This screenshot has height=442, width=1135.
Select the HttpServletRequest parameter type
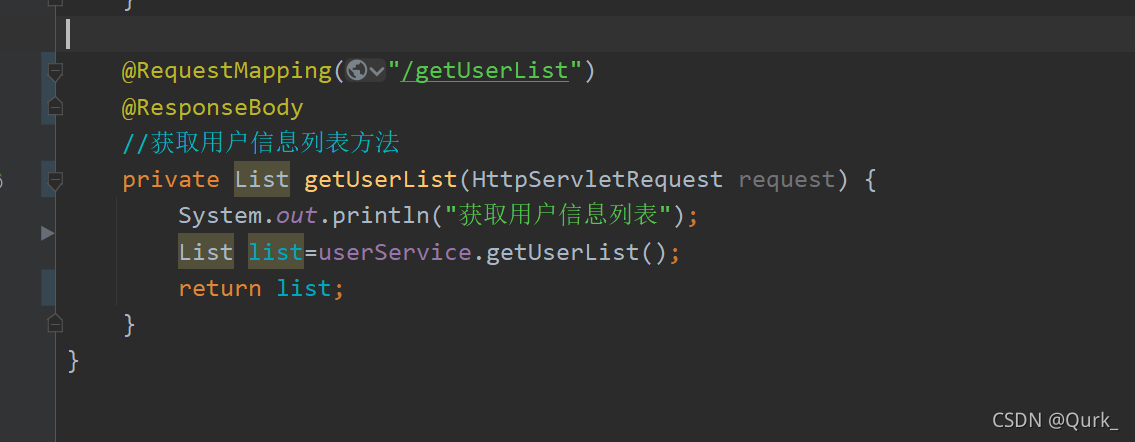pos(596,180)
